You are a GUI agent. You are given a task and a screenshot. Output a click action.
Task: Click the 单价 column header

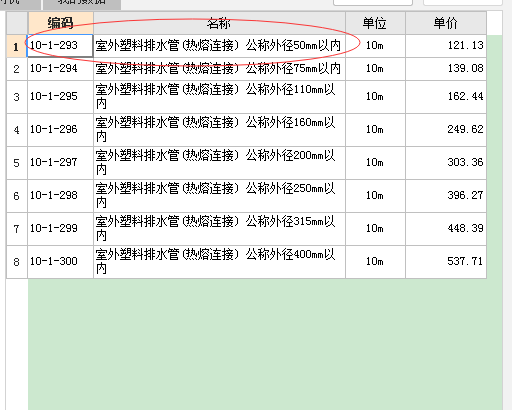coord(446,23)
